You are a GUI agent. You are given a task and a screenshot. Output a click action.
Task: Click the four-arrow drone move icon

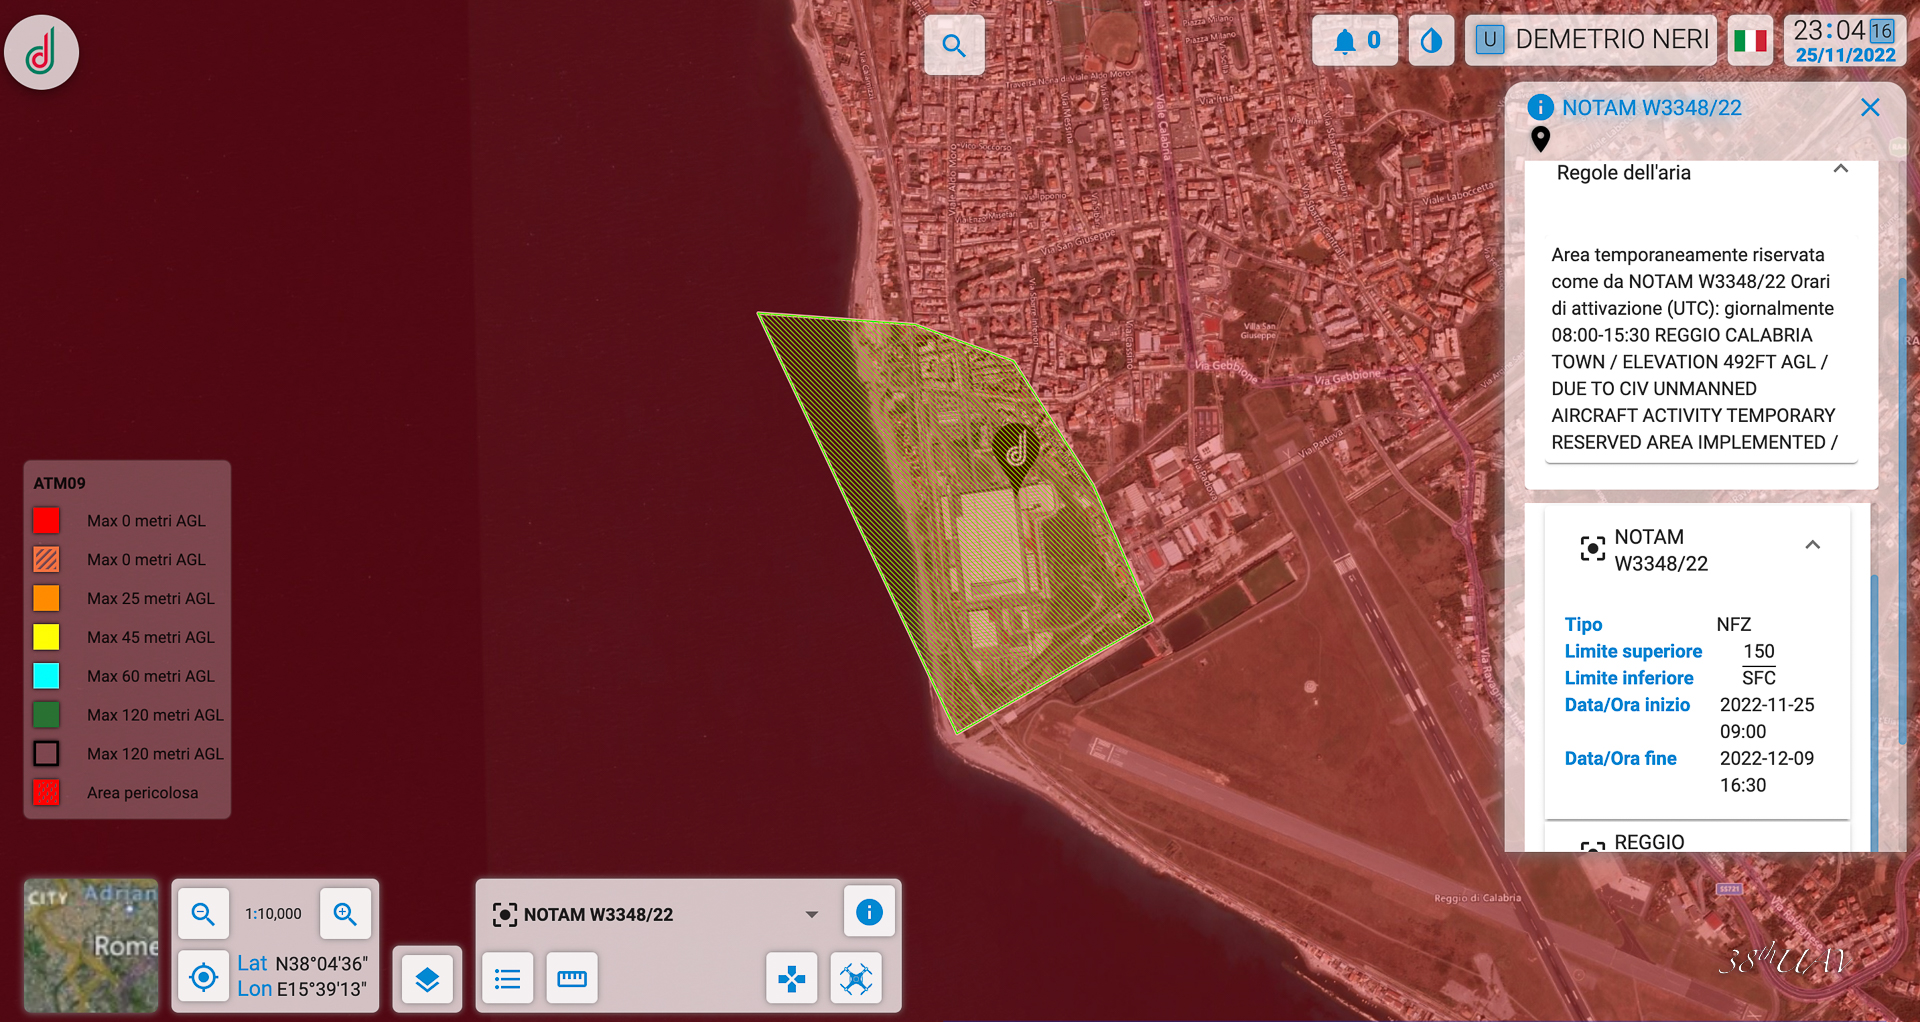pyautogui.click(x=792, y=978)
